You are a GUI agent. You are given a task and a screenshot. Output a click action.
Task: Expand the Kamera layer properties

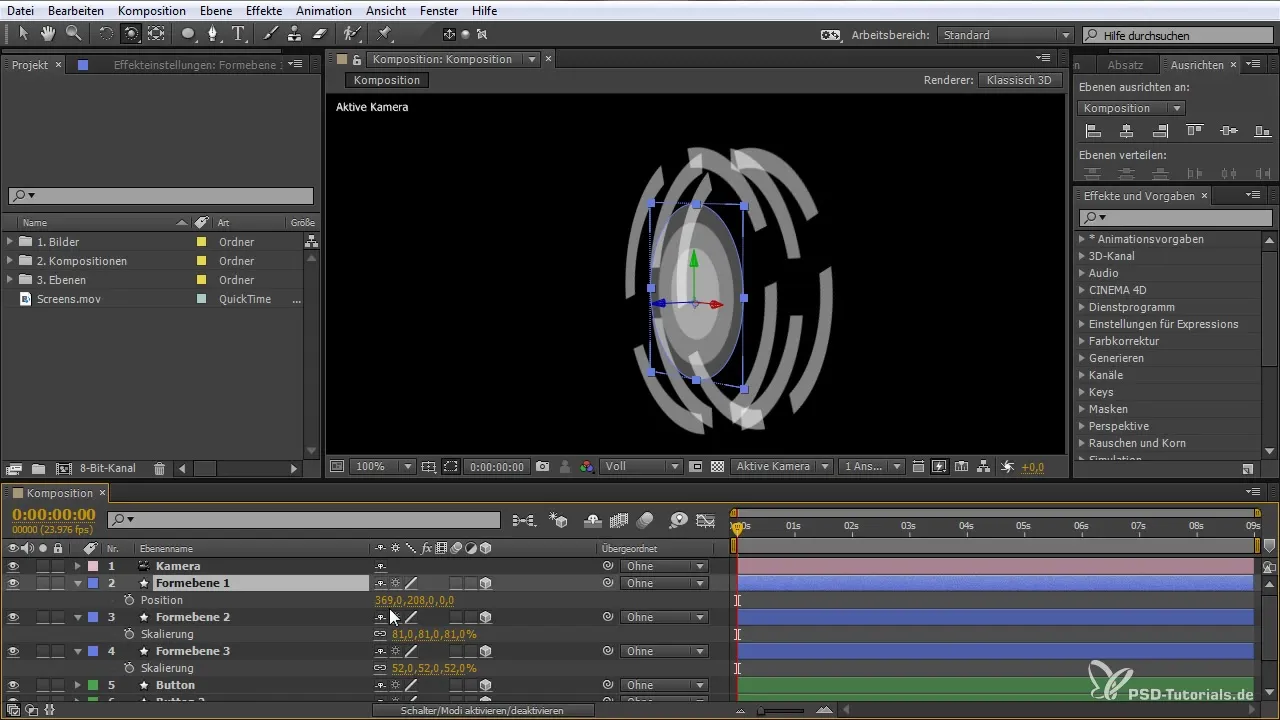pos(78,566)
